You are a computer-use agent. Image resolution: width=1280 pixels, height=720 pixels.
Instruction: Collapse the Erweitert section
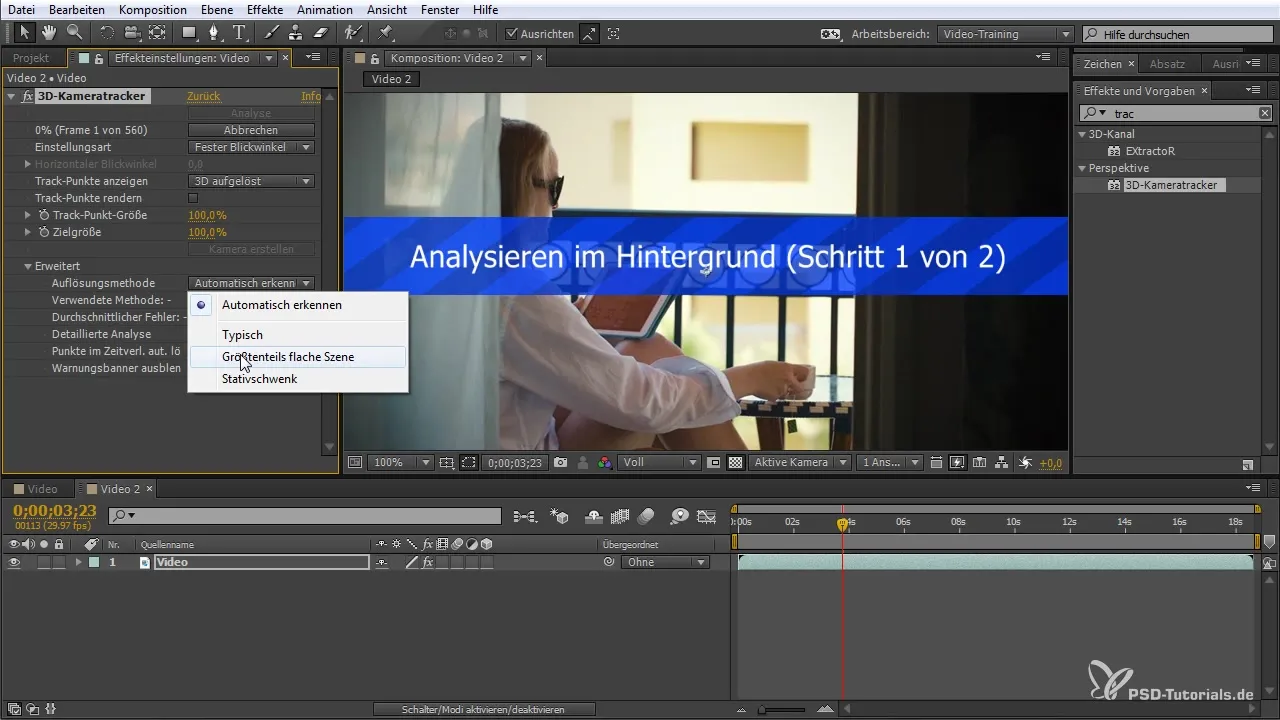(x=29, y=266)
